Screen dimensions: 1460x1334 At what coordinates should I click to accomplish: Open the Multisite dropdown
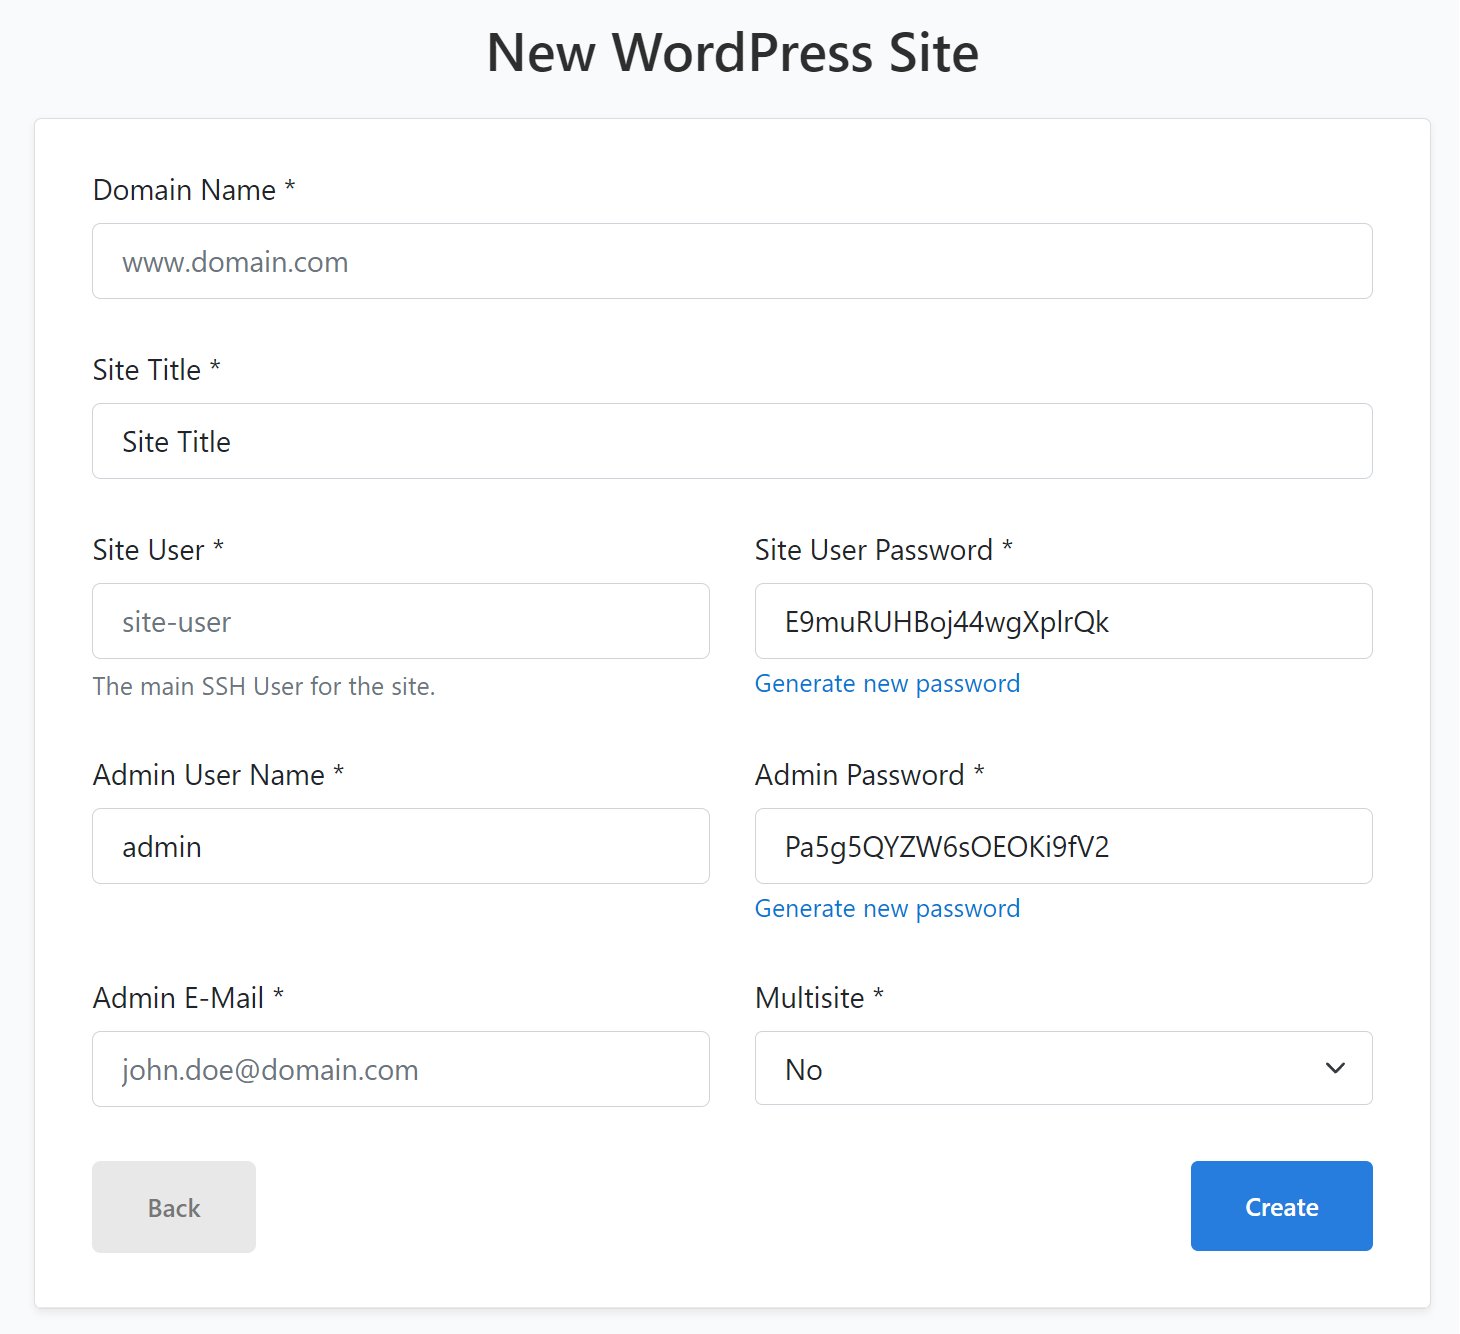[x=1064, y=1068]
